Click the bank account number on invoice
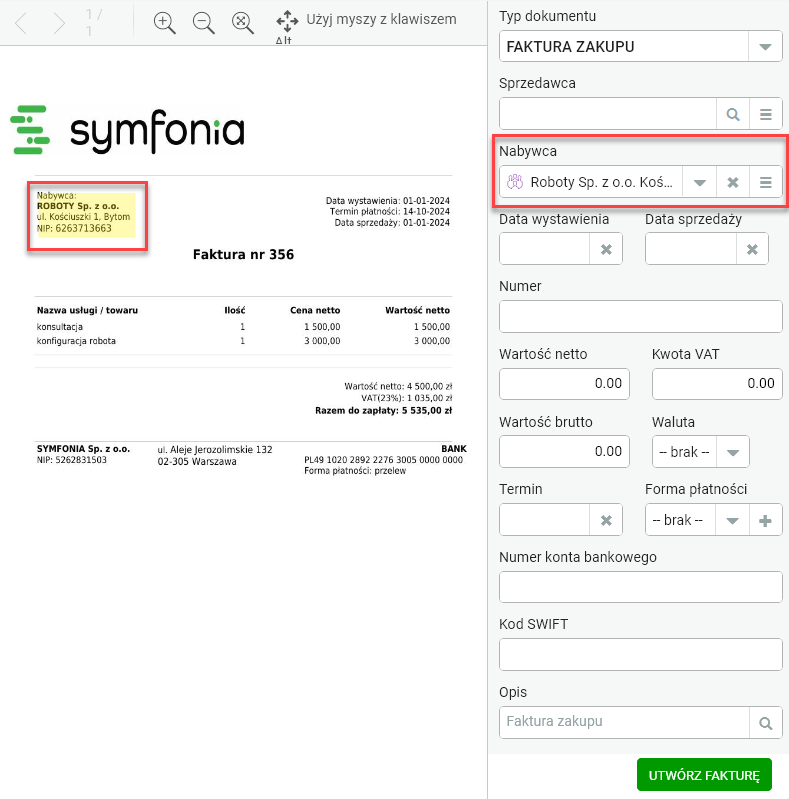 pos(383,460)
